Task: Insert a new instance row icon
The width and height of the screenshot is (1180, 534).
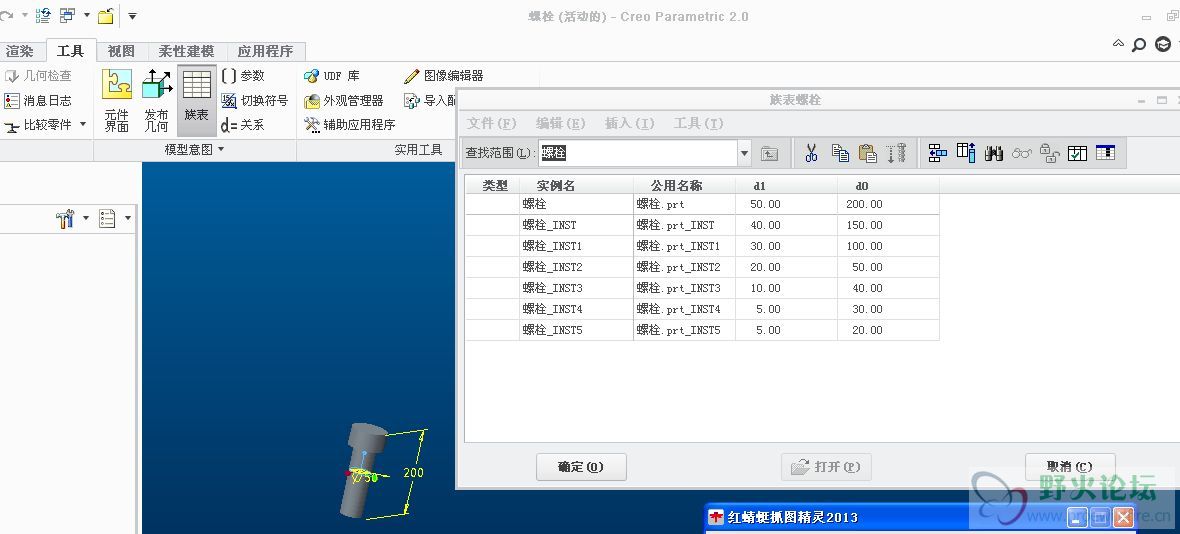Action: [x=938, y=153]
